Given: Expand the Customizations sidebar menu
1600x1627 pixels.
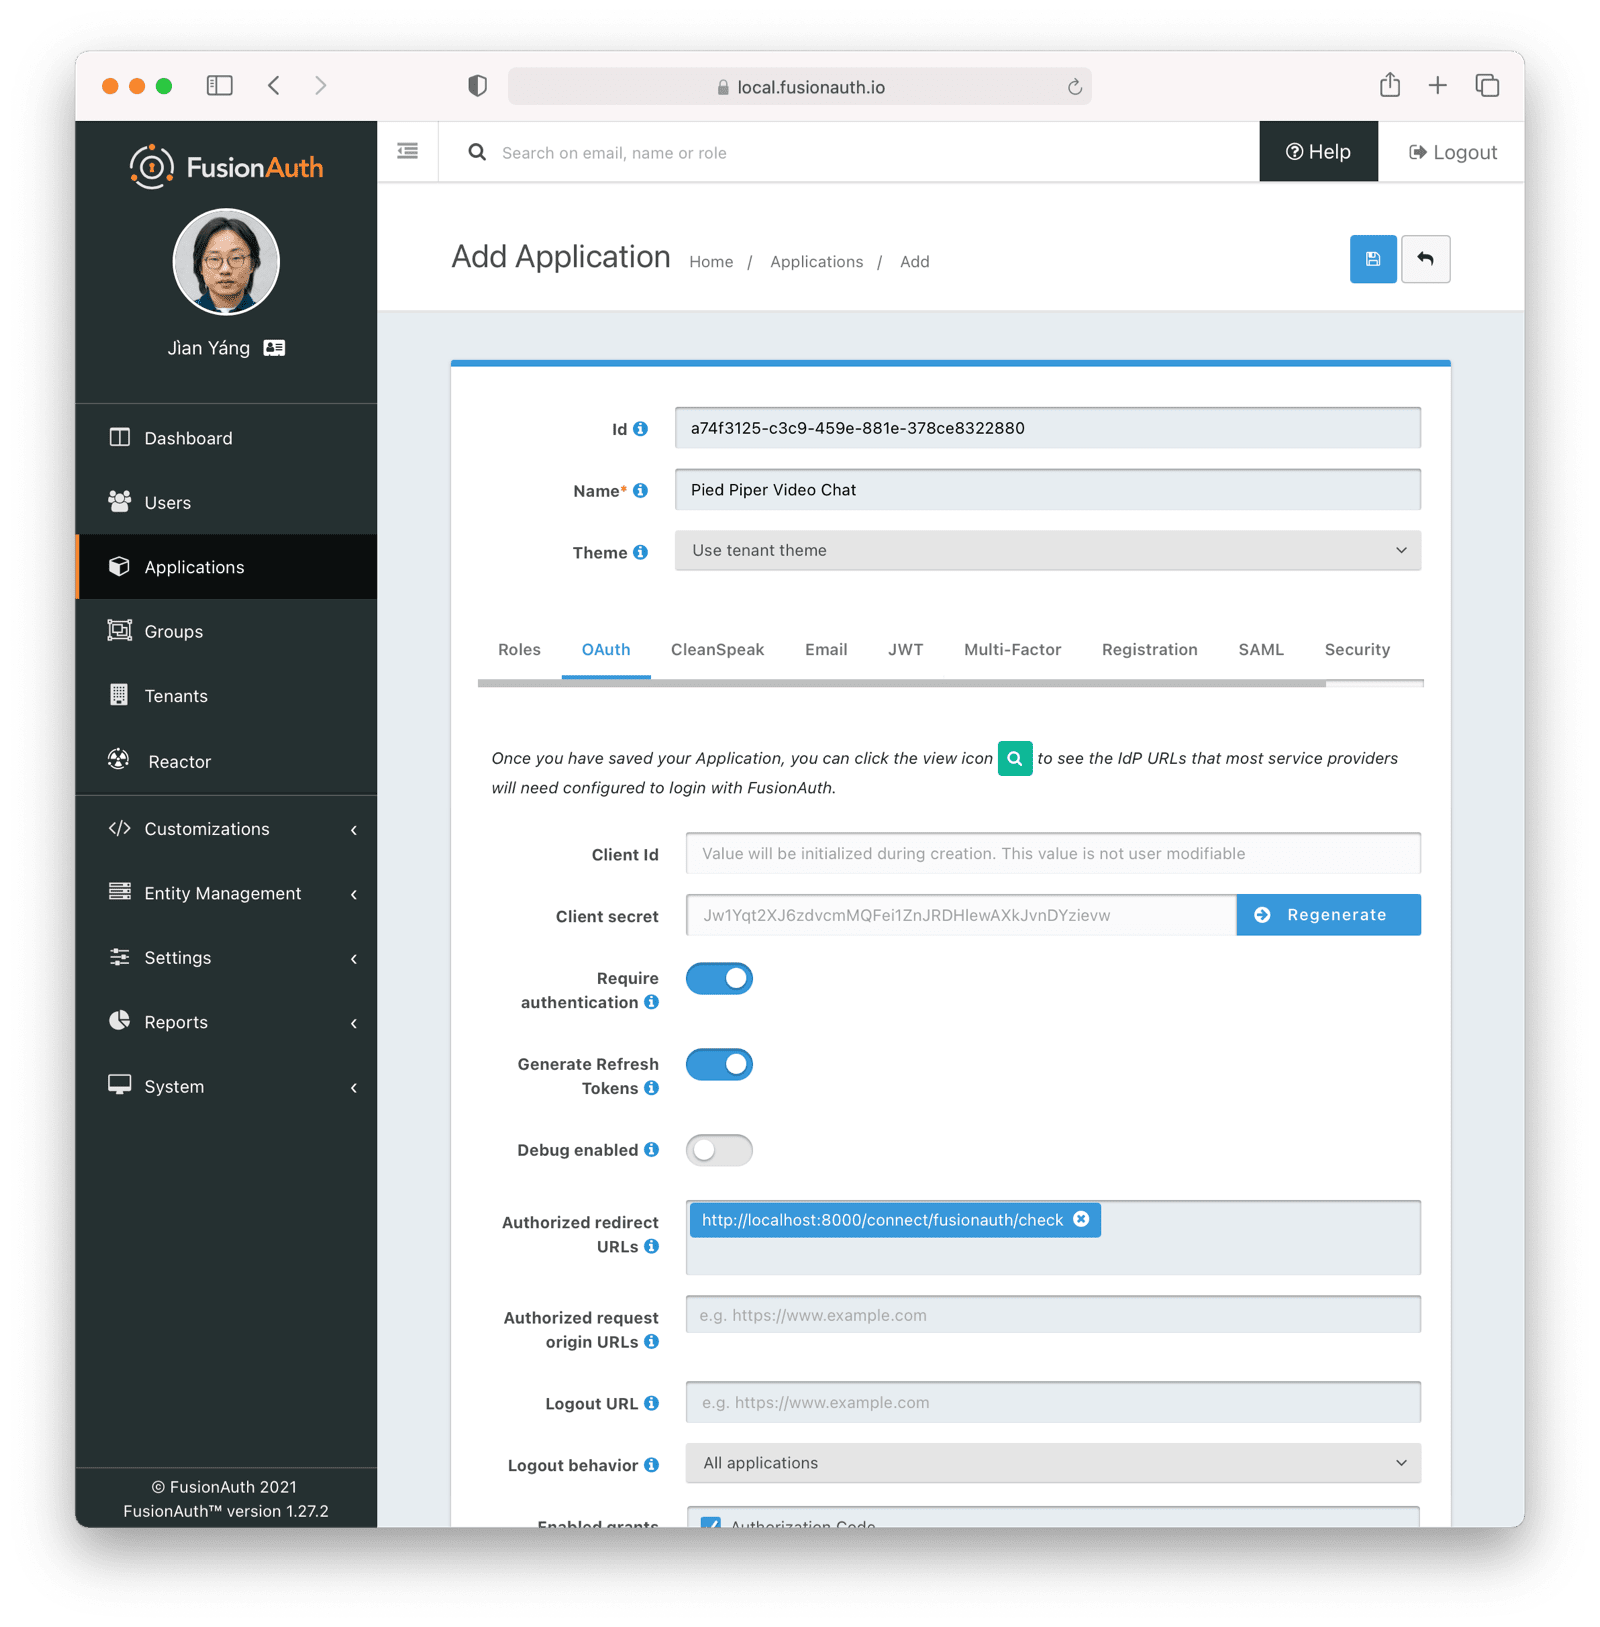Looking at the screenshot, I should [x=226, y=829].
